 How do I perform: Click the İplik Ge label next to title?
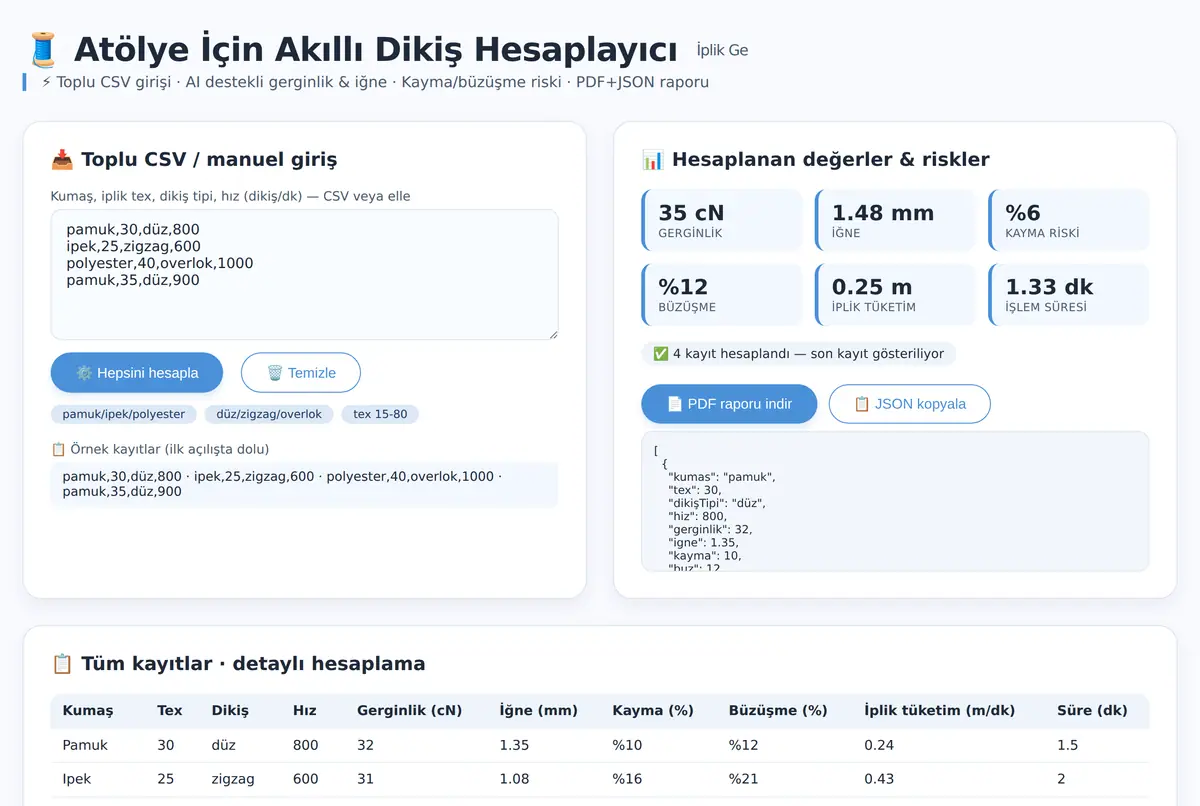point(722,50)
